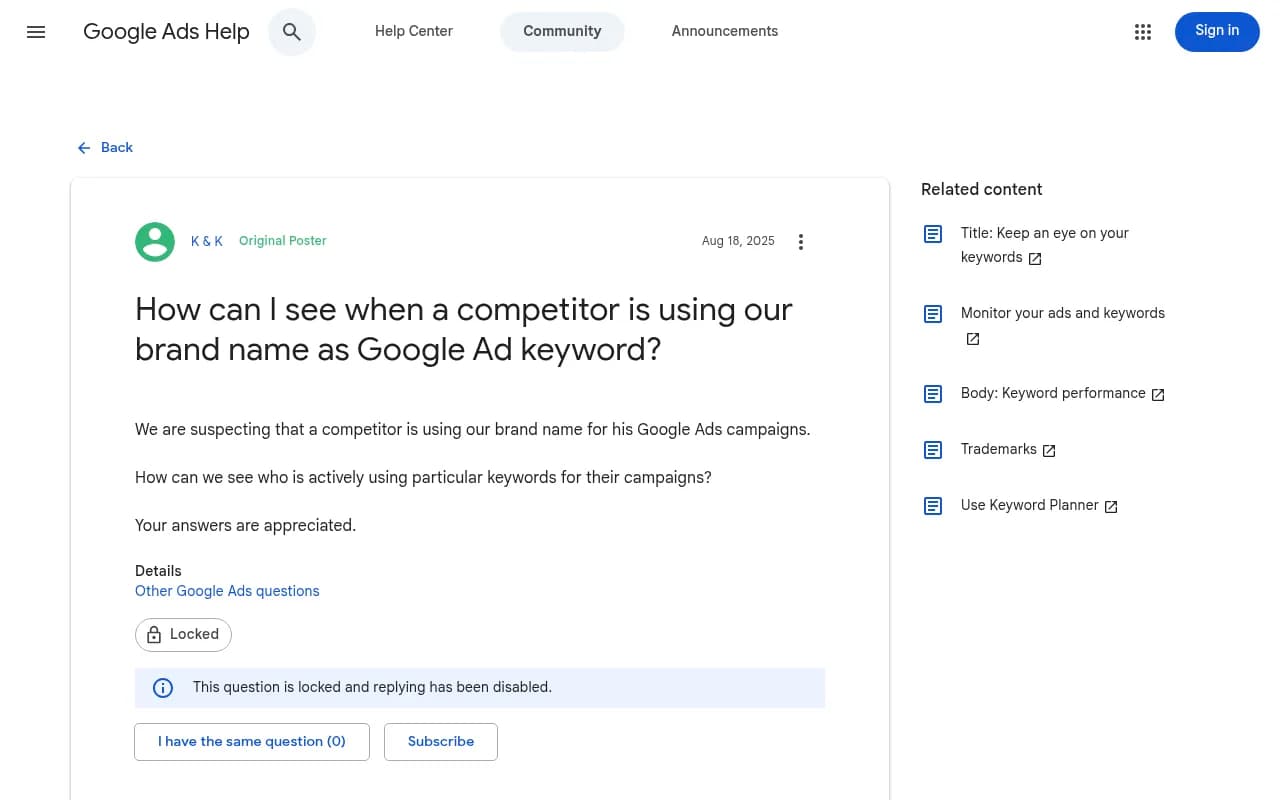Image resolution: width=1280 pixels, height=800 pixels.
Task: Open 'Body: Keyword performance' article
Action: [1053, 394]
